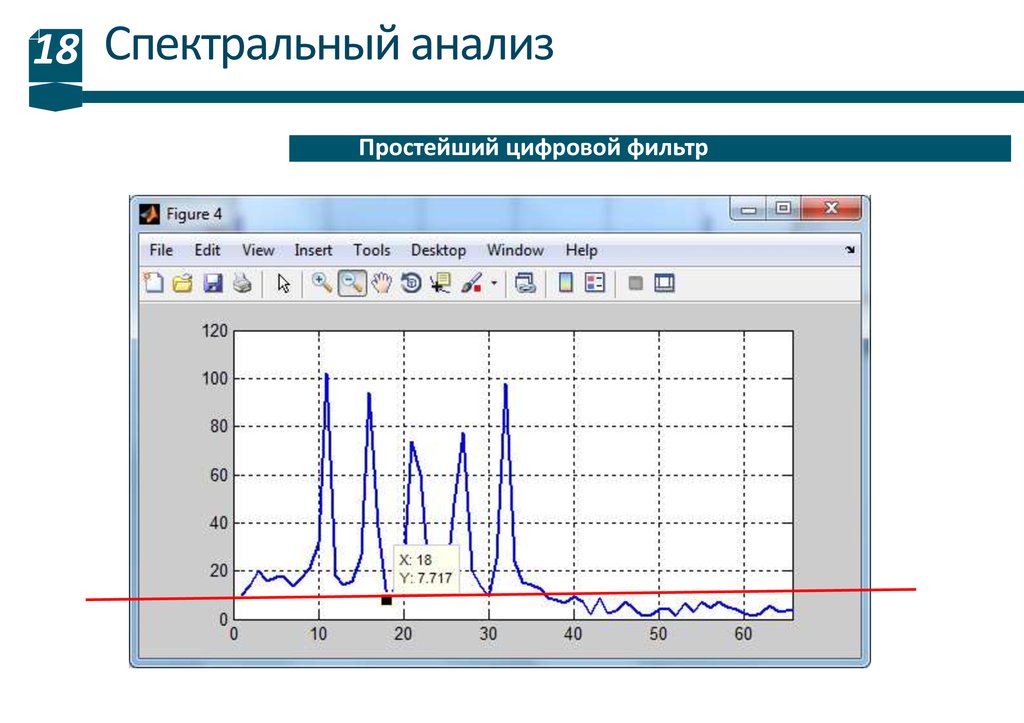Select the Pan hand tool
This screenshot has height=723, width=1024.
381,283
